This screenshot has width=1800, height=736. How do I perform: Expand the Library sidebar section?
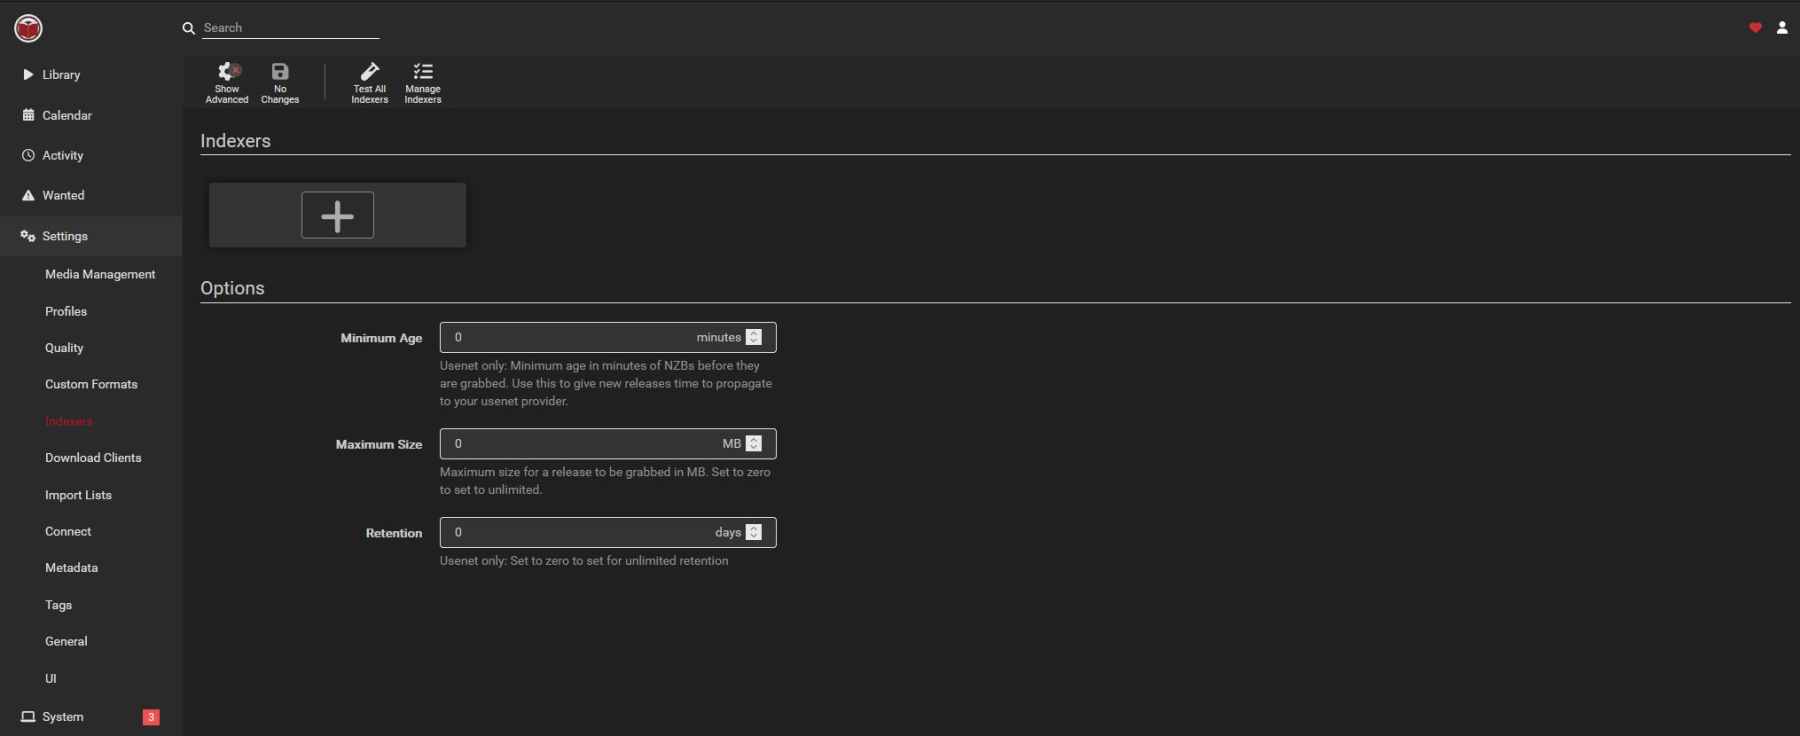tap(60, 75)
